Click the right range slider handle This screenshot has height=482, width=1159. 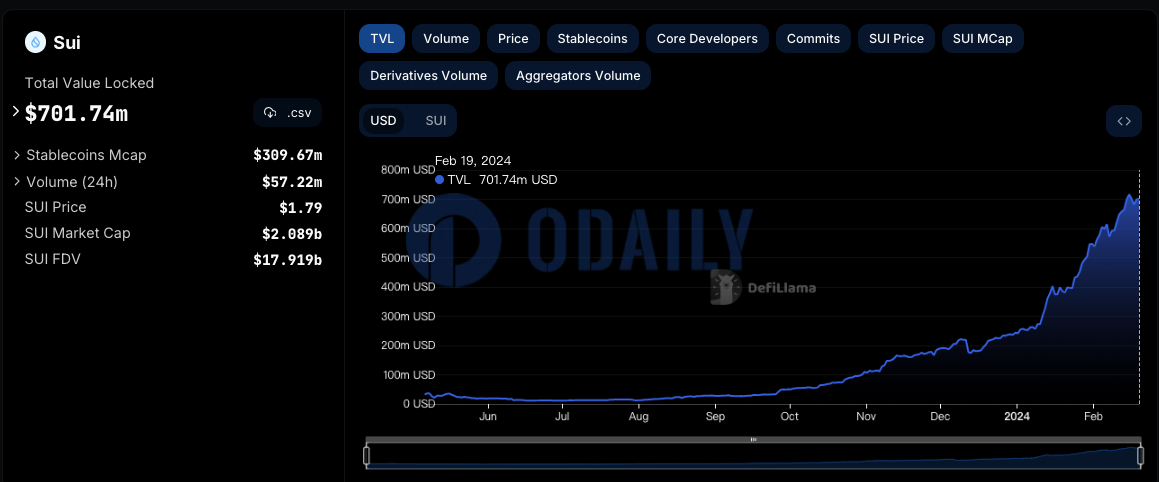pyautogui.click(x=1139, y=456)
